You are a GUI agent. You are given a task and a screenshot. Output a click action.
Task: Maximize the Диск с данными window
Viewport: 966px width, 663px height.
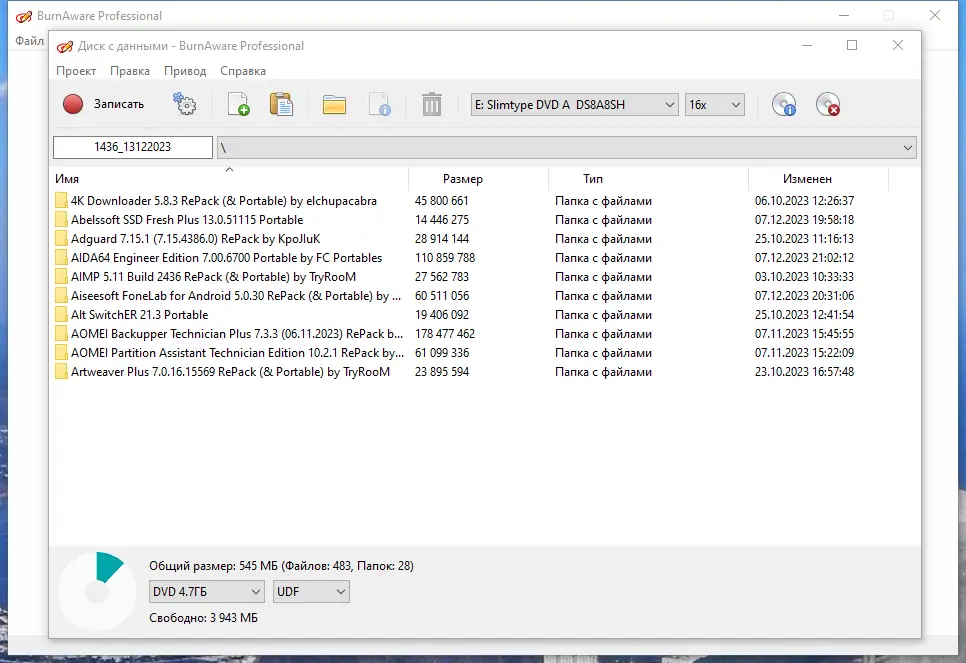click(852, 45)
